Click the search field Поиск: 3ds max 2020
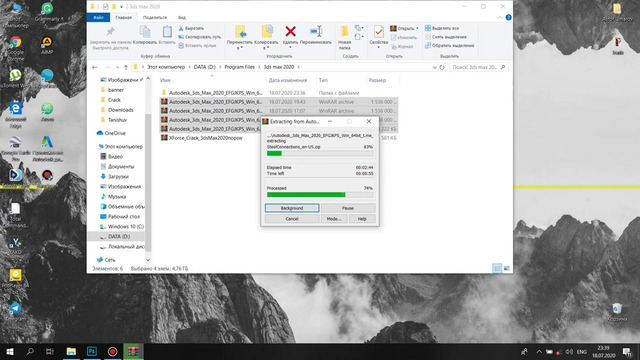 pyautogui.click(x=475, y=67)
